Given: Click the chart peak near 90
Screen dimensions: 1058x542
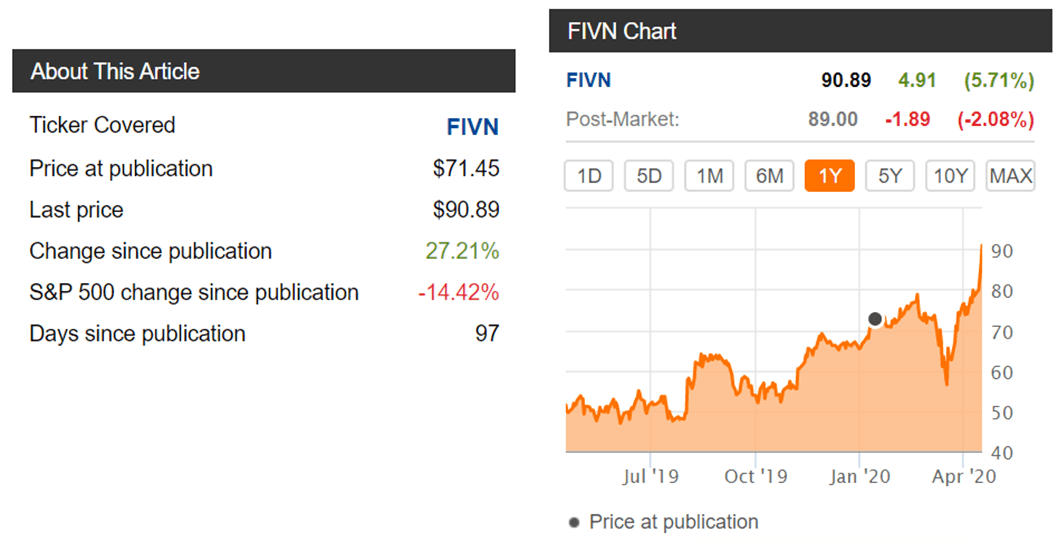Looking at the screenshot, I should 981,246.
